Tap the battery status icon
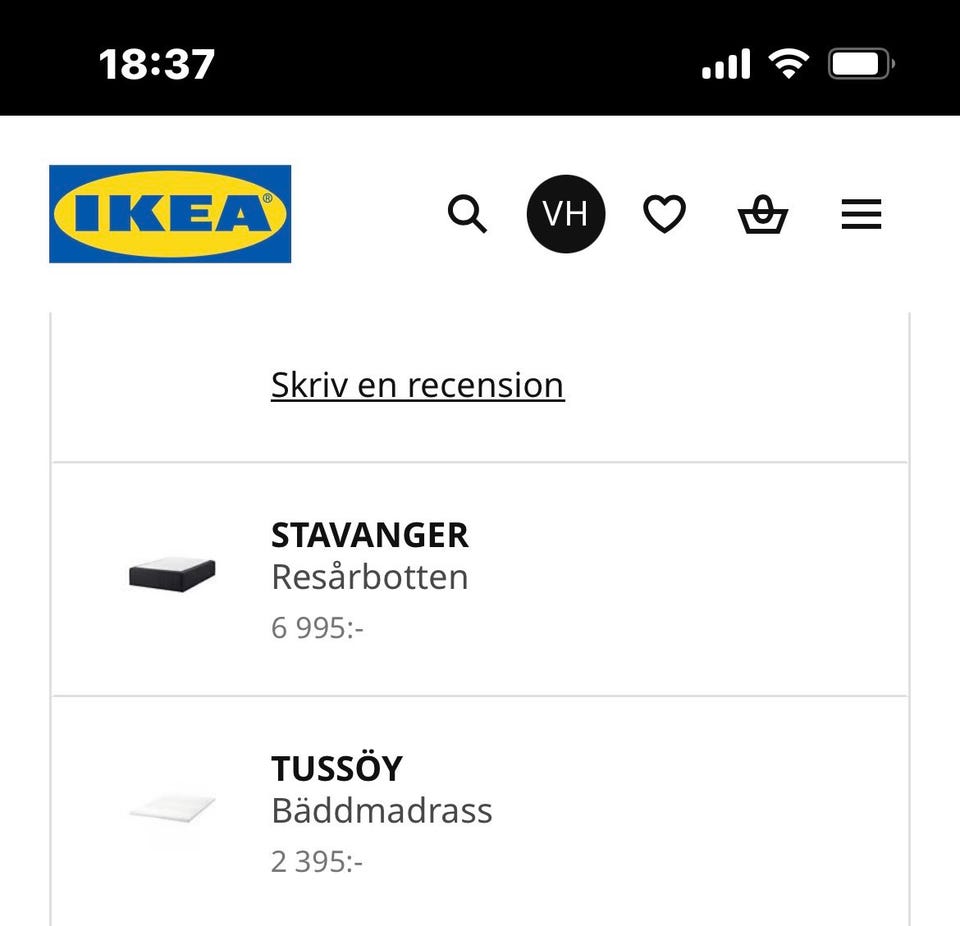 (860, 65)
